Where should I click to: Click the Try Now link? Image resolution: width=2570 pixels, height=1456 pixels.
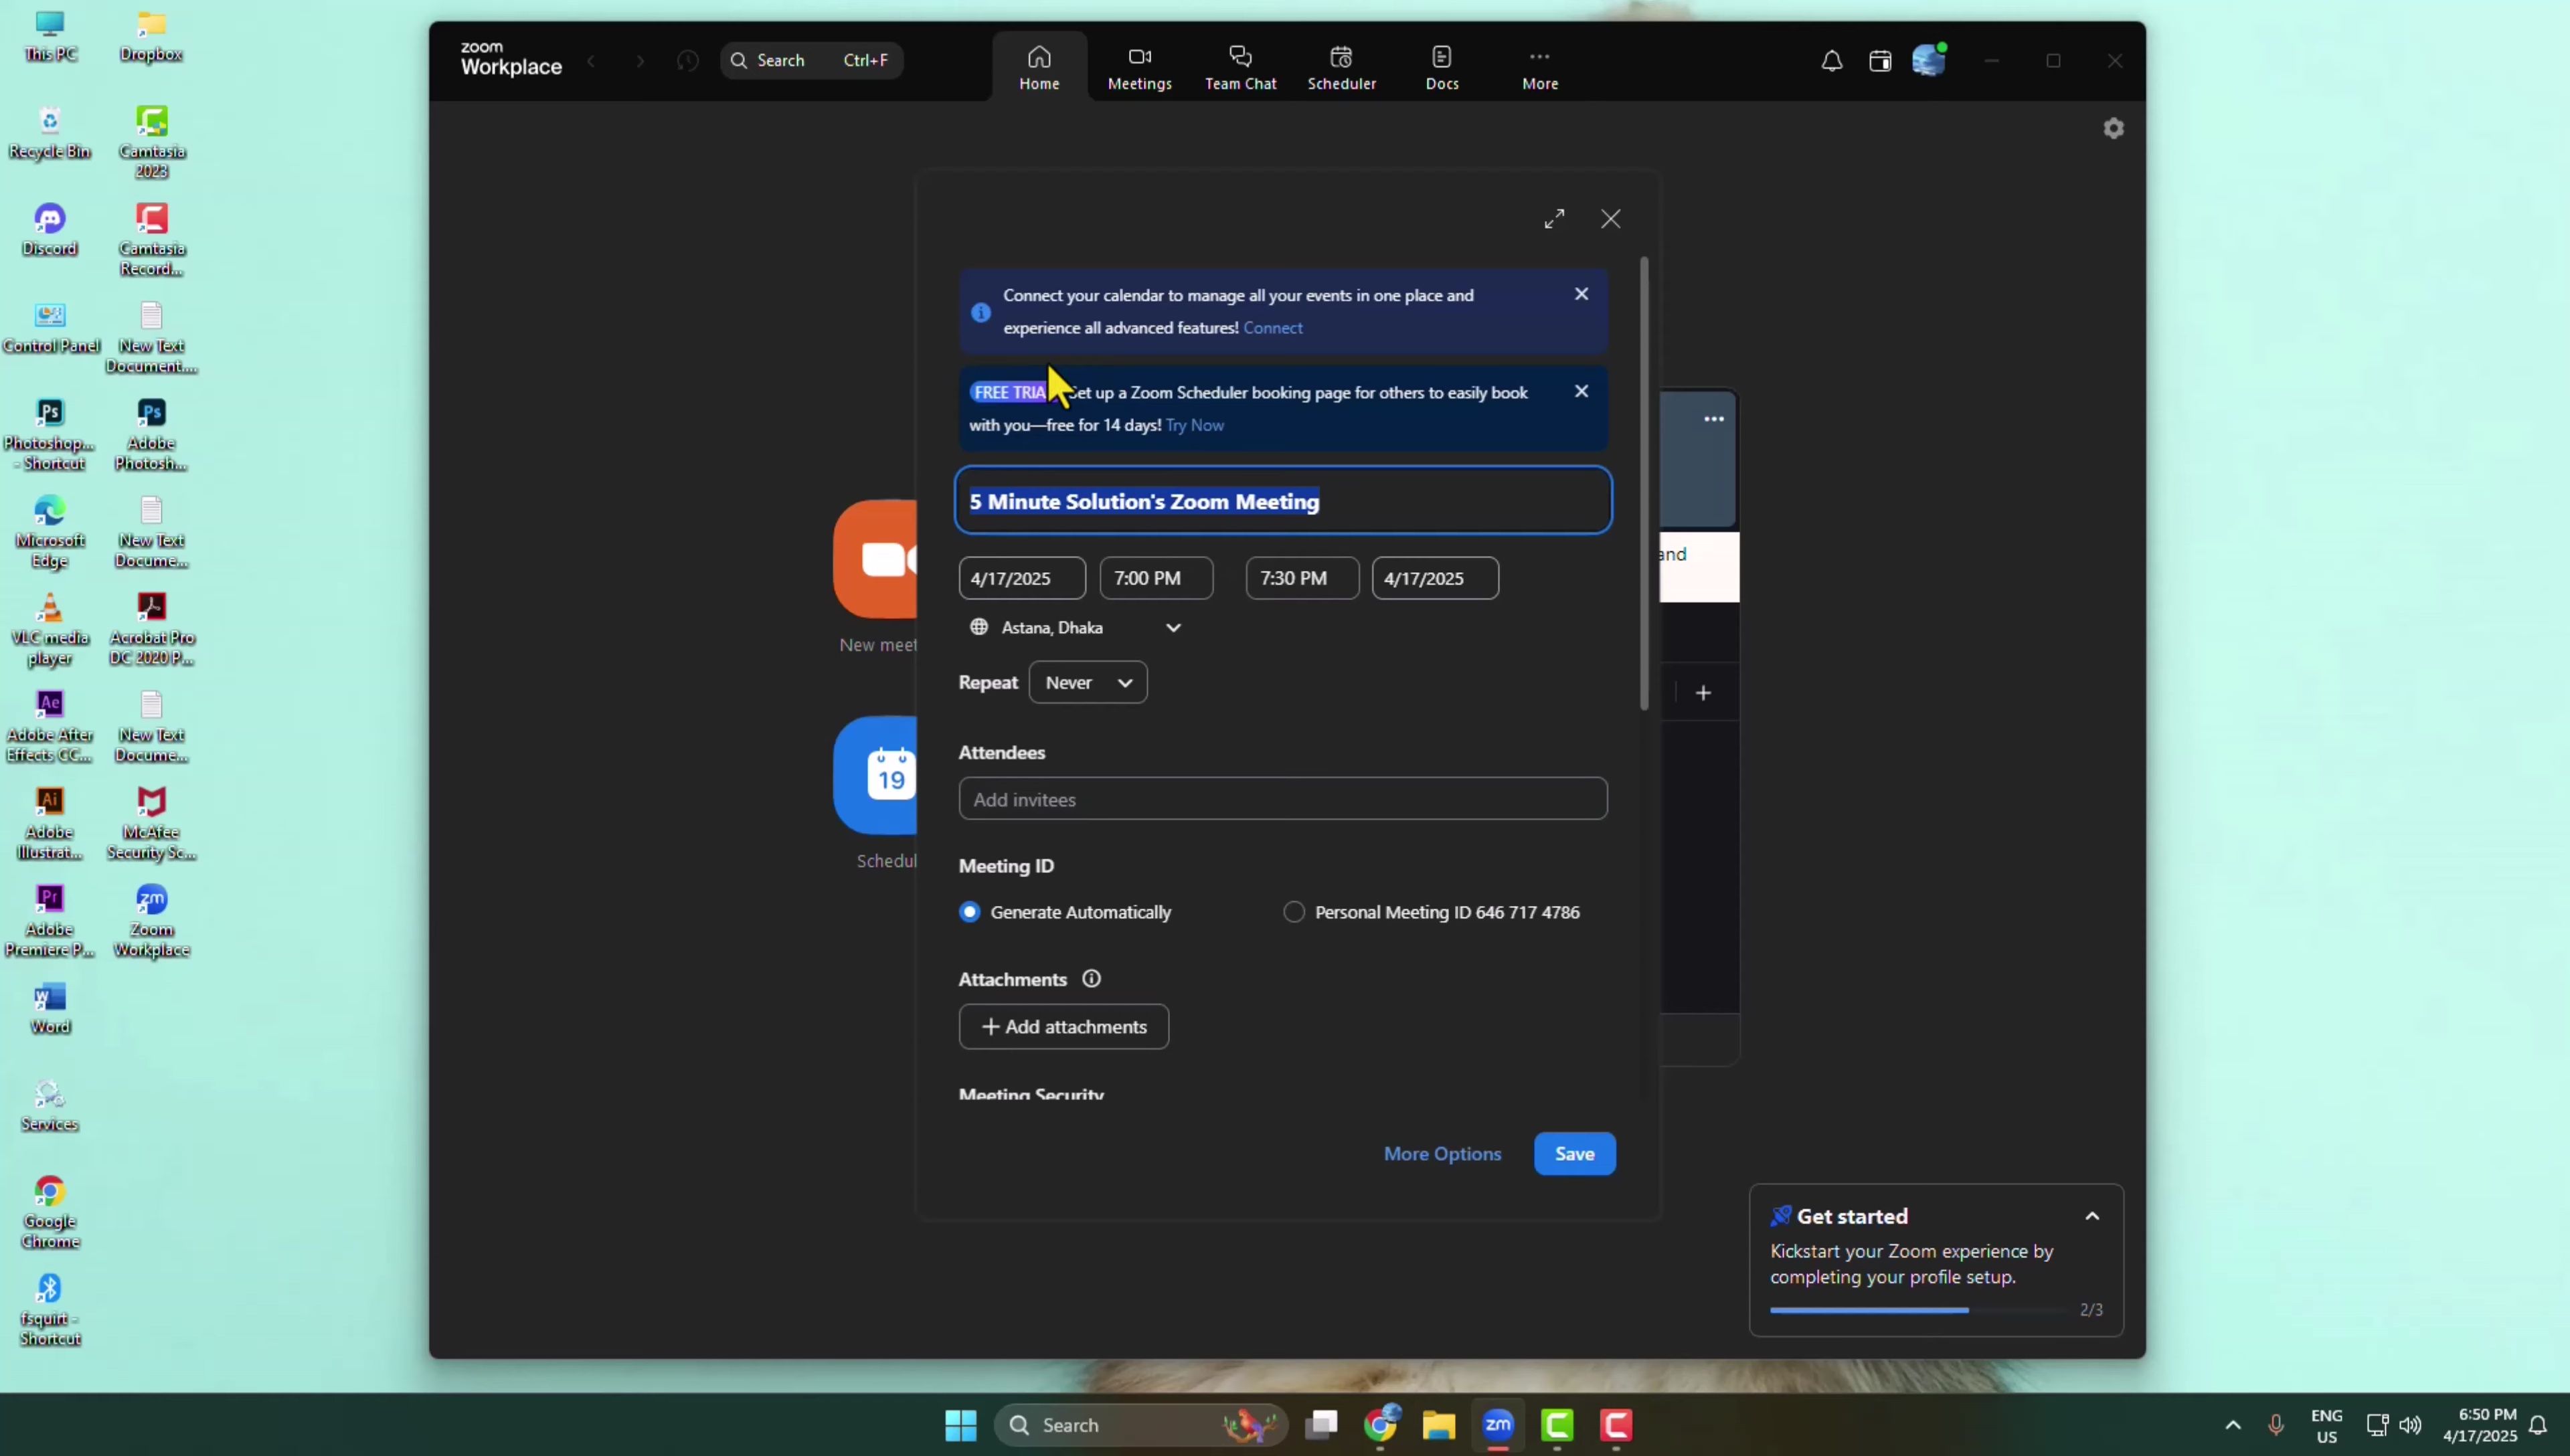pyautogui.click(x=1194, y=425)
